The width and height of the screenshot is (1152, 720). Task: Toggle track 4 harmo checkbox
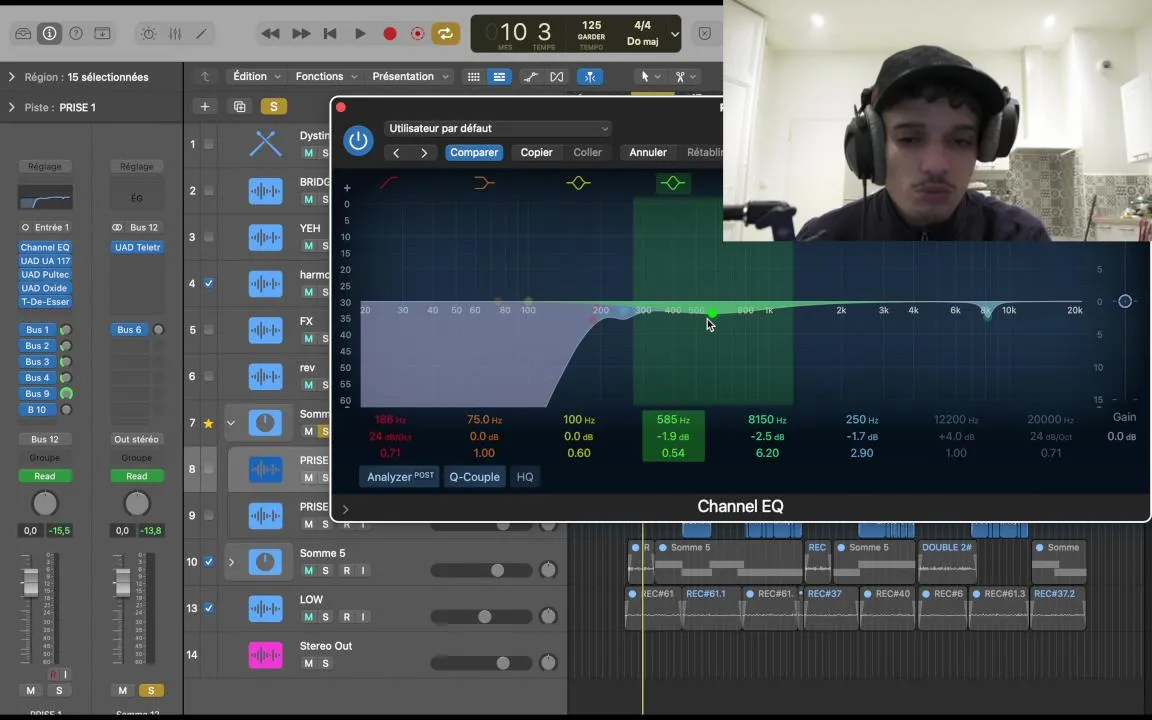click(x=209, y=284)
